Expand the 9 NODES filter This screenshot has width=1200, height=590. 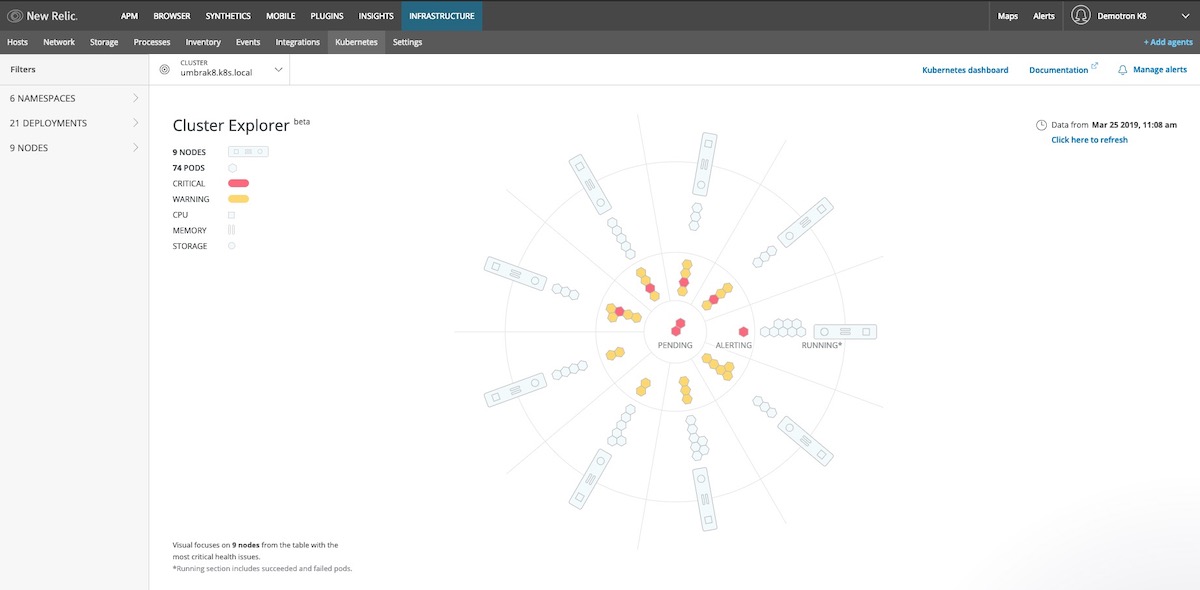(x=74, y=148)
